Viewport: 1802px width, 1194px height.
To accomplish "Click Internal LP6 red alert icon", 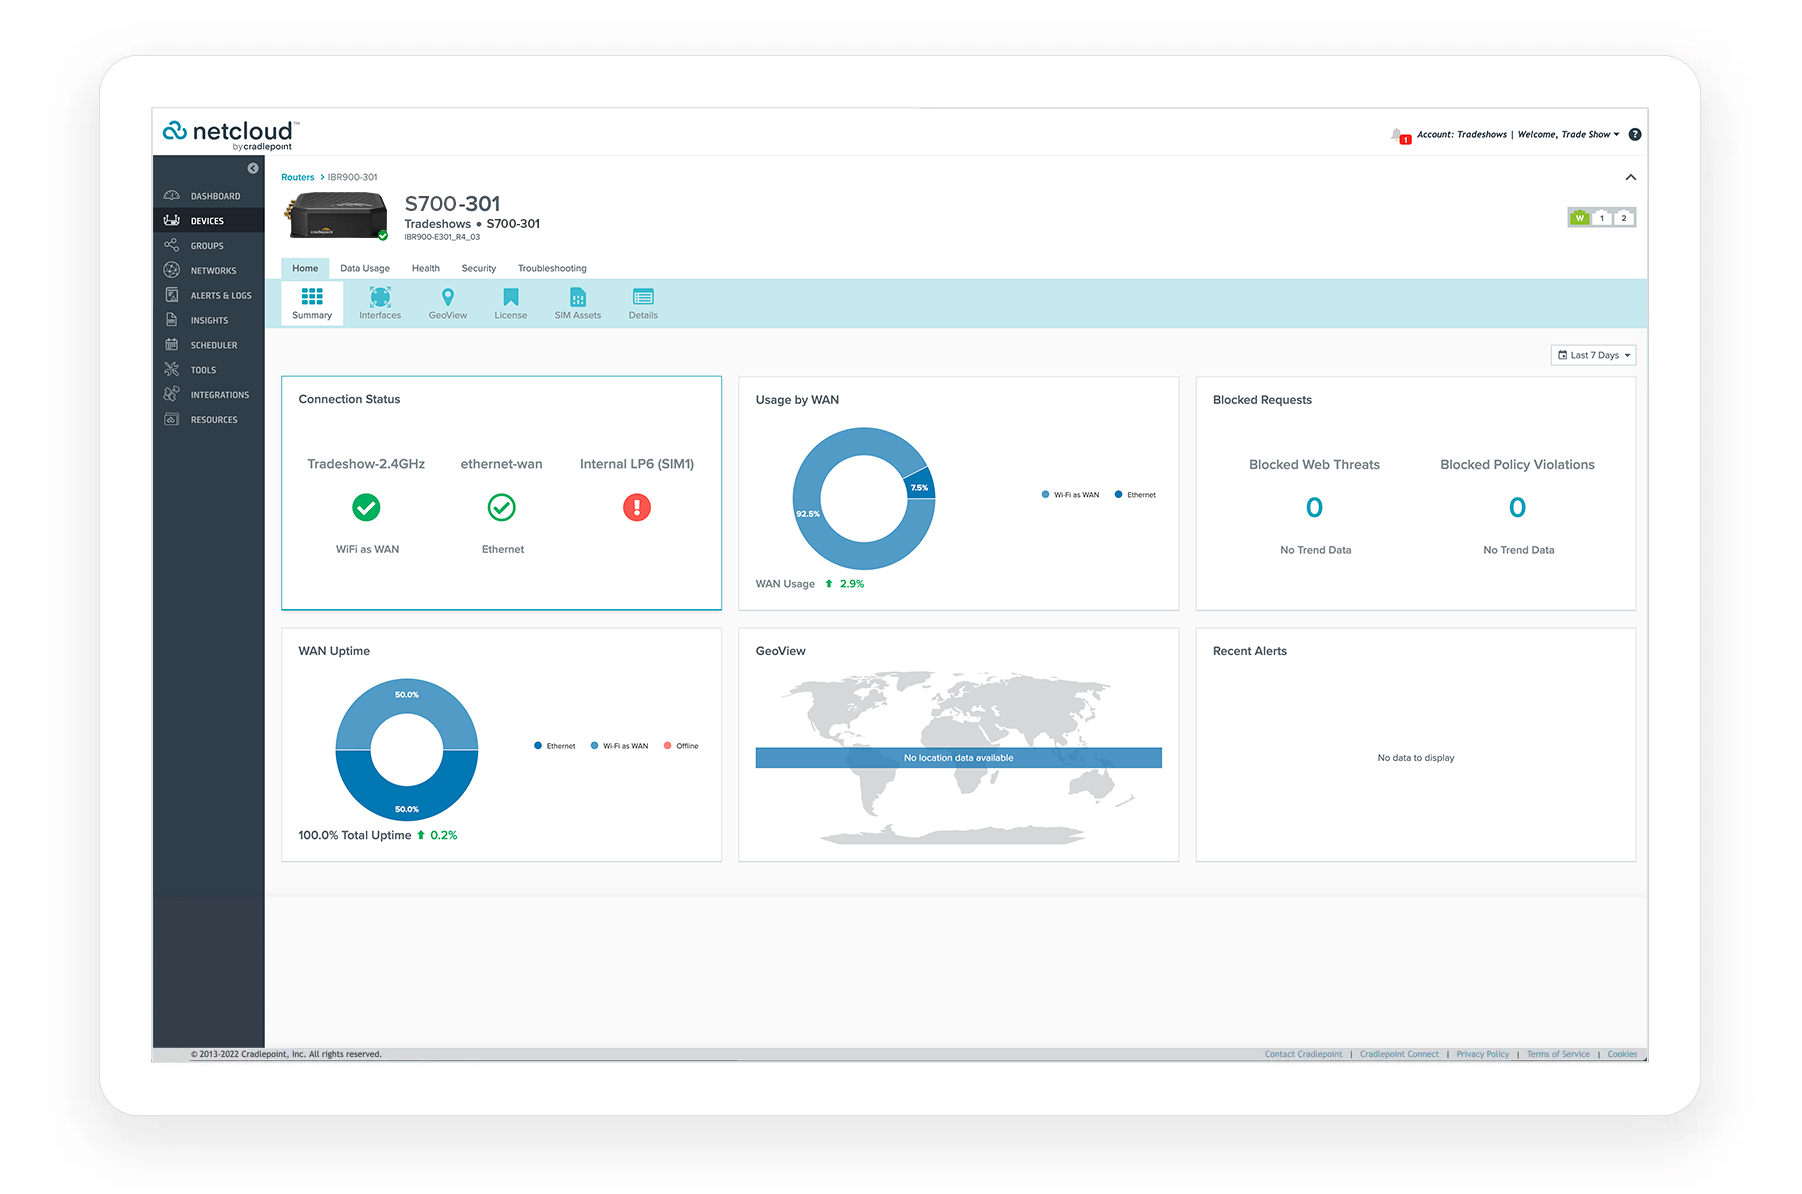I will tap(637, 508).
